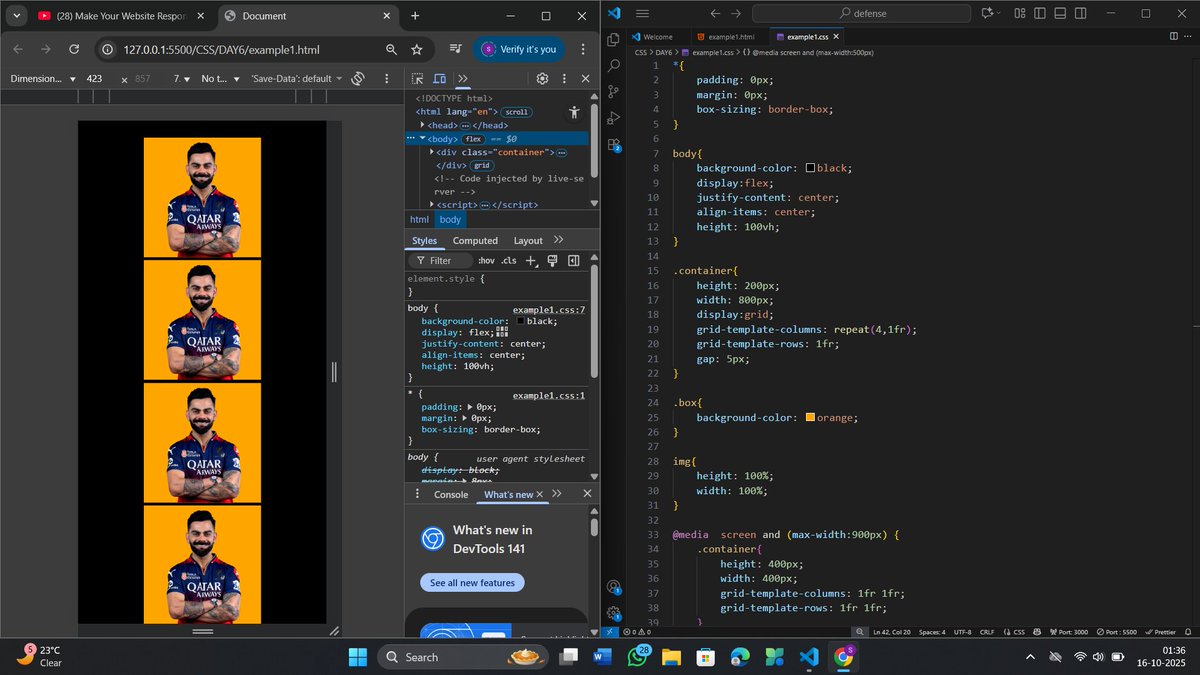Screen dimensions: 1200x675
Task: Click the orange color swatch in the editor
Action: coord(810,417)
